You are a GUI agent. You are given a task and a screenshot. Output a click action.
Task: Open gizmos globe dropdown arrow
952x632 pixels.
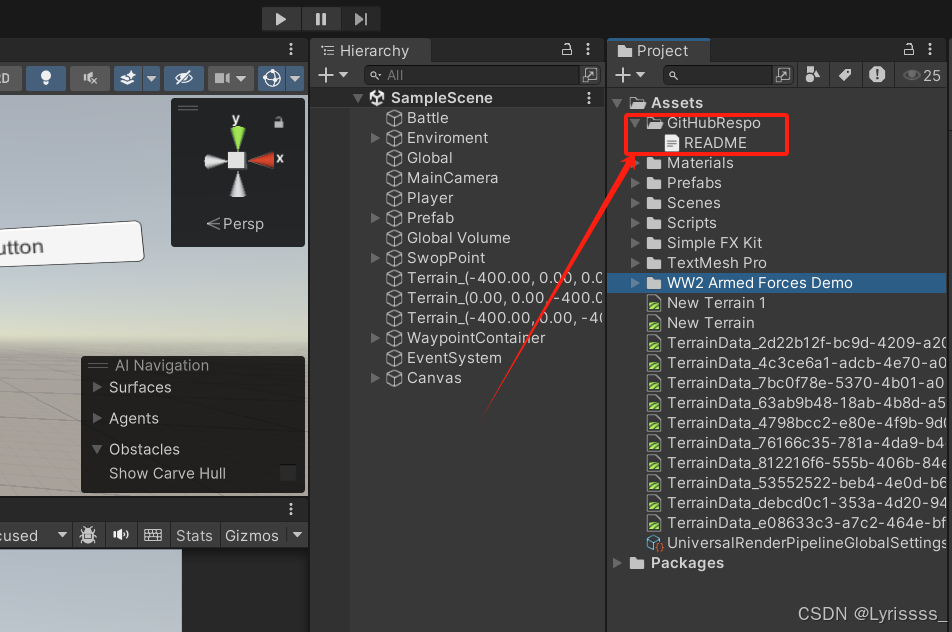click(x=295, y=78)
